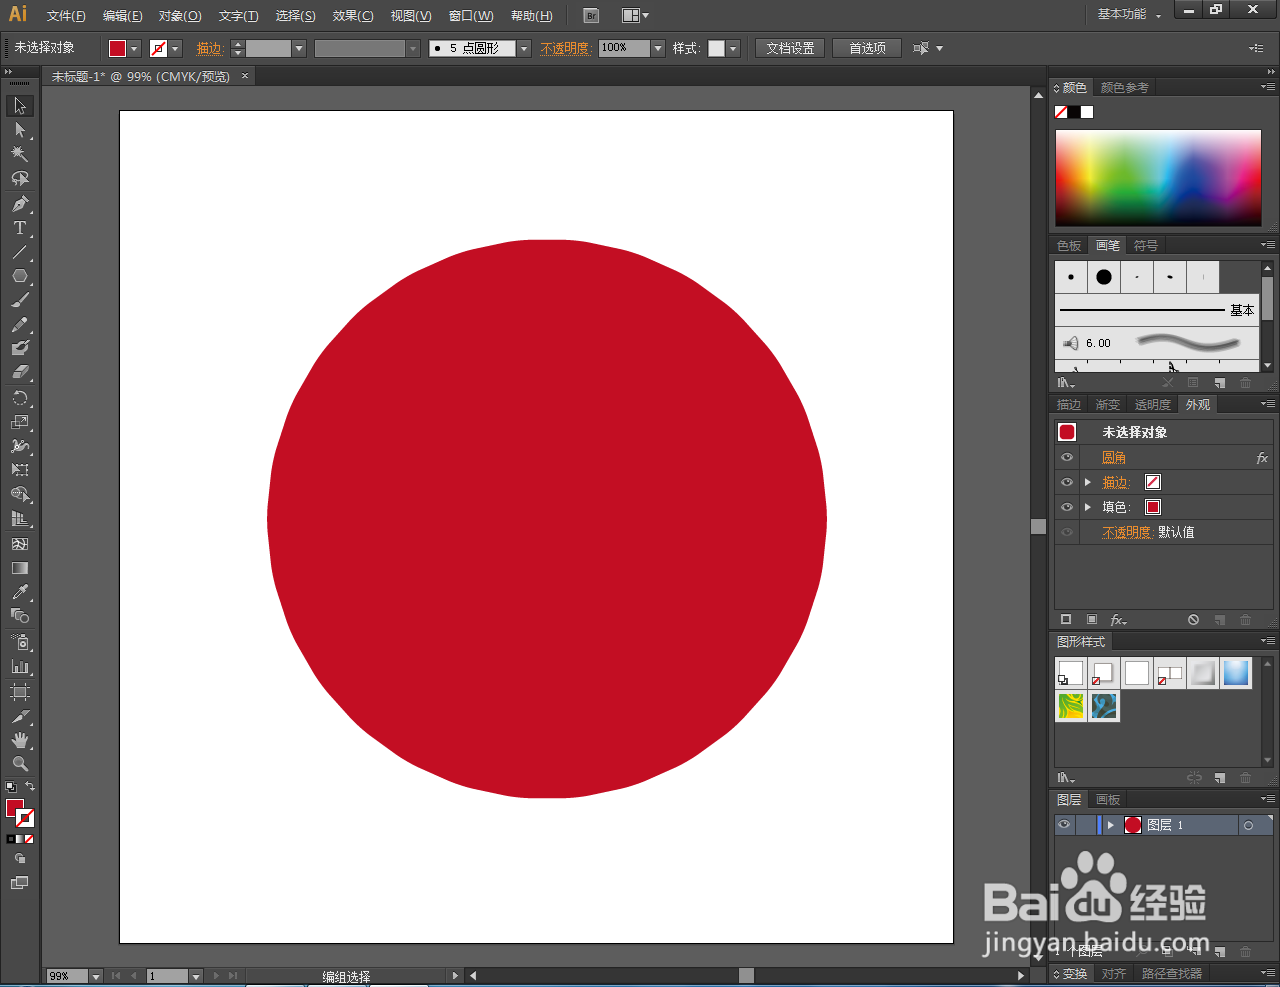Click the 填色 red swatch in Appearance
This screenshot has width=1280, height=987.
pyautogui.click(x=1153, y=507)
